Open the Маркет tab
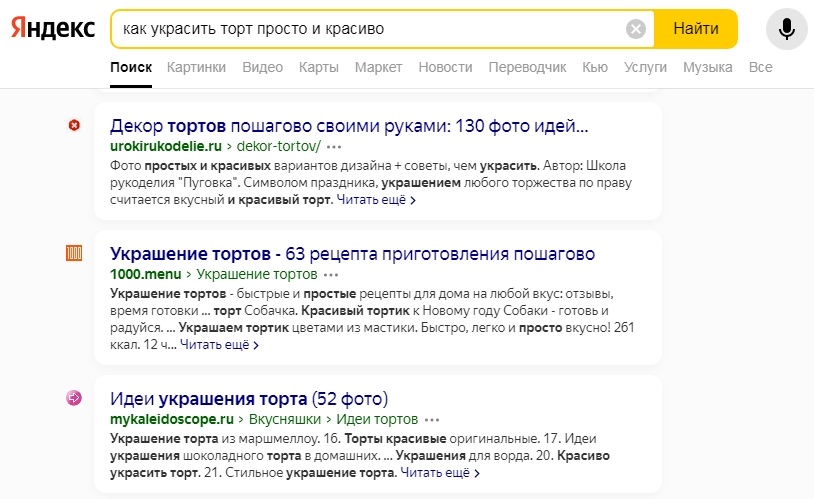 pyautogui.click(x=378, y=68)
